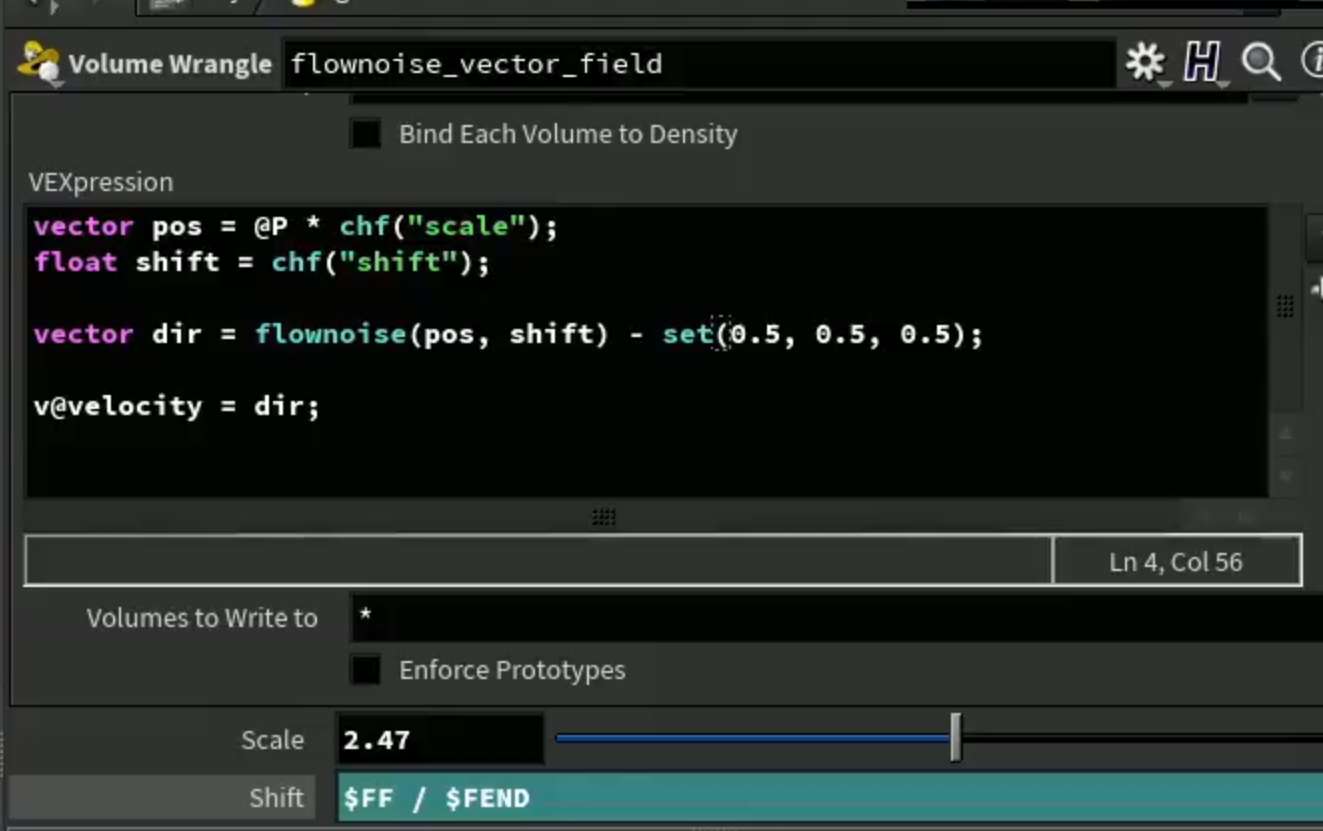
Task: Open dropdown arrow under the gear icon
Action: point(1163,84)
